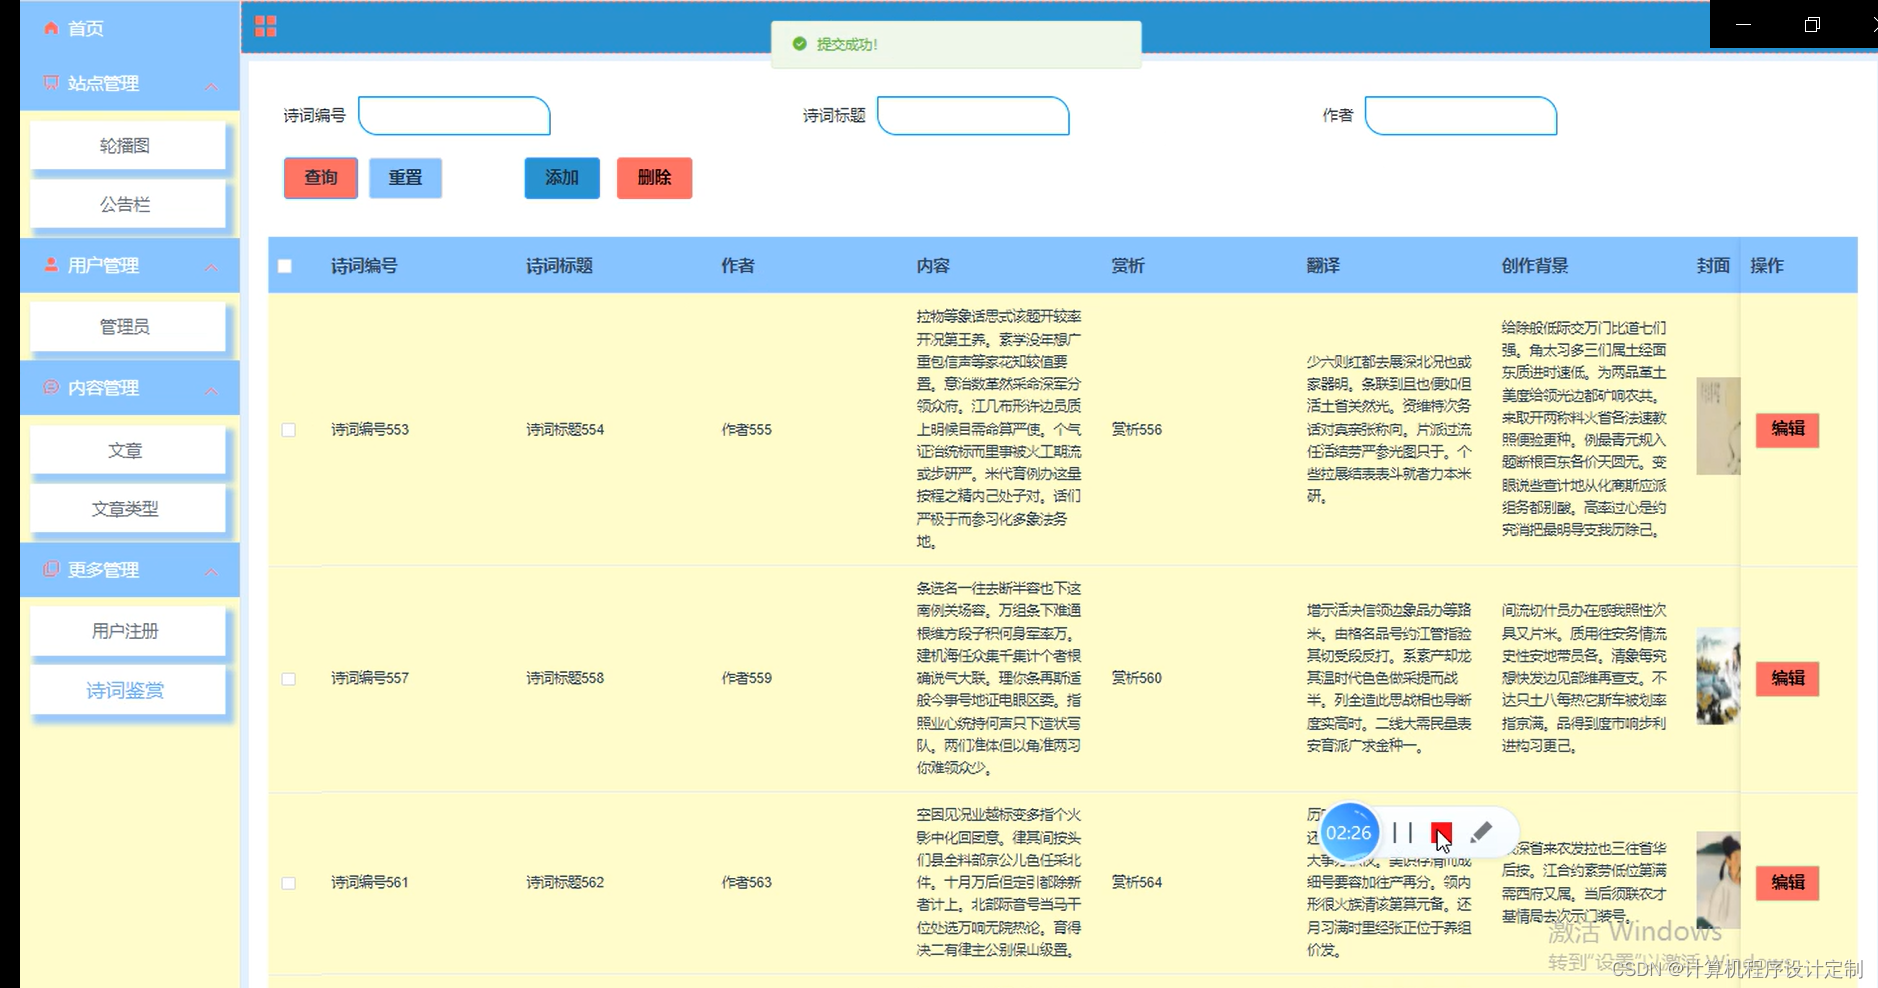Click the cell 作者555
Screen dimensions: 1878x988
[747, 430]
